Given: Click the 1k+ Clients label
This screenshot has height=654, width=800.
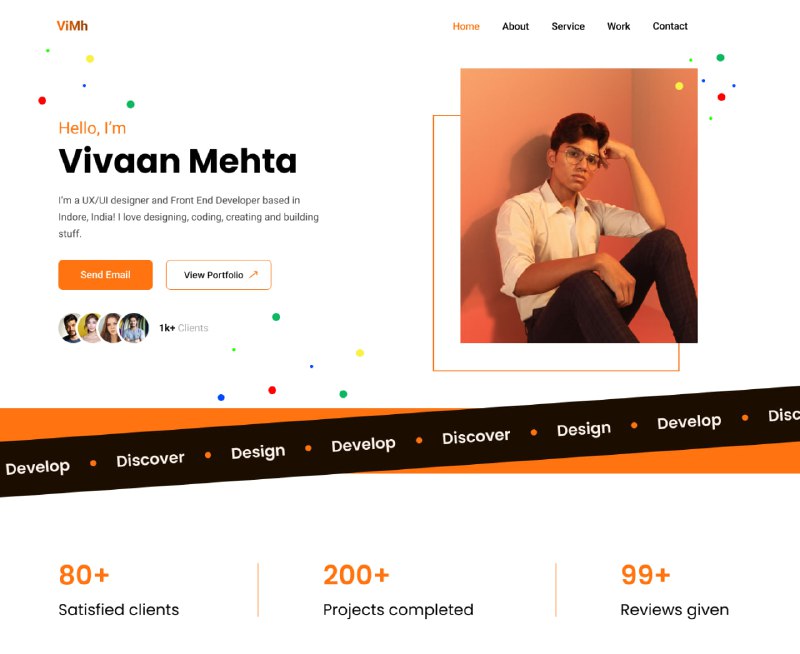Looking at the screenshot, I should pyautogui.click(x=184, y=328).
